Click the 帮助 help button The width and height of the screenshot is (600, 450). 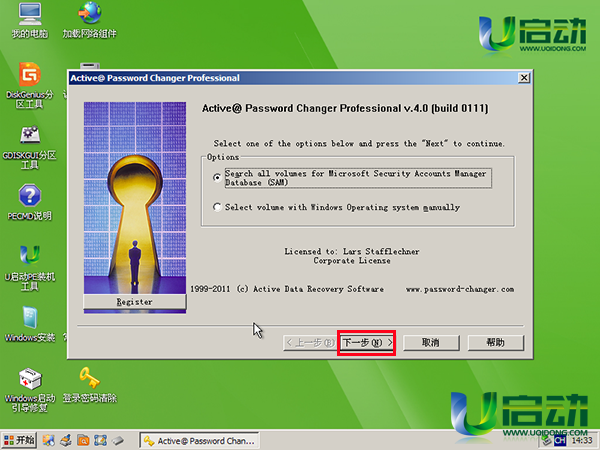coord(496,342)
